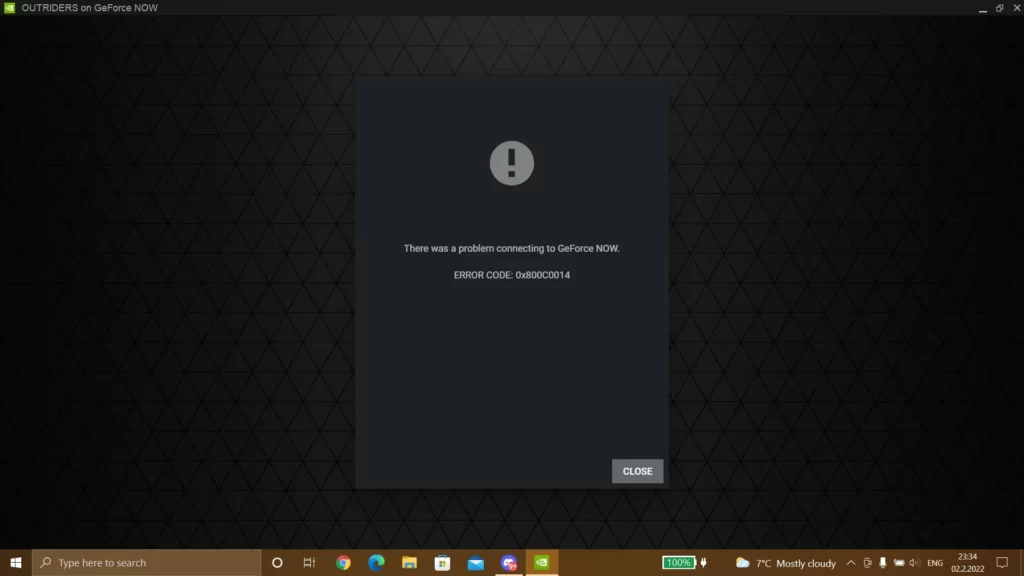Click the 'Type here to search' box
Screen dimensions: 1024x576
coord(146,562)
